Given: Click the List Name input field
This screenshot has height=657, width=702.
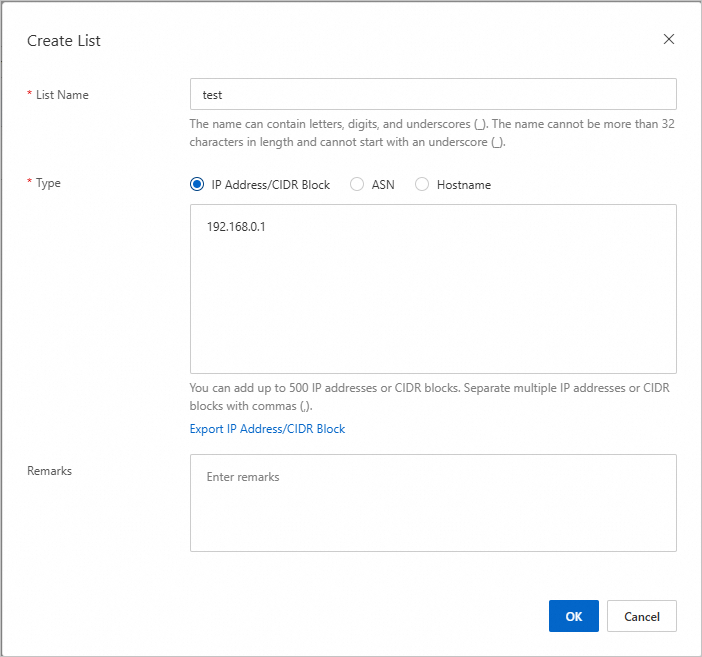Looking at the screenshot, I should coord(433,95).
